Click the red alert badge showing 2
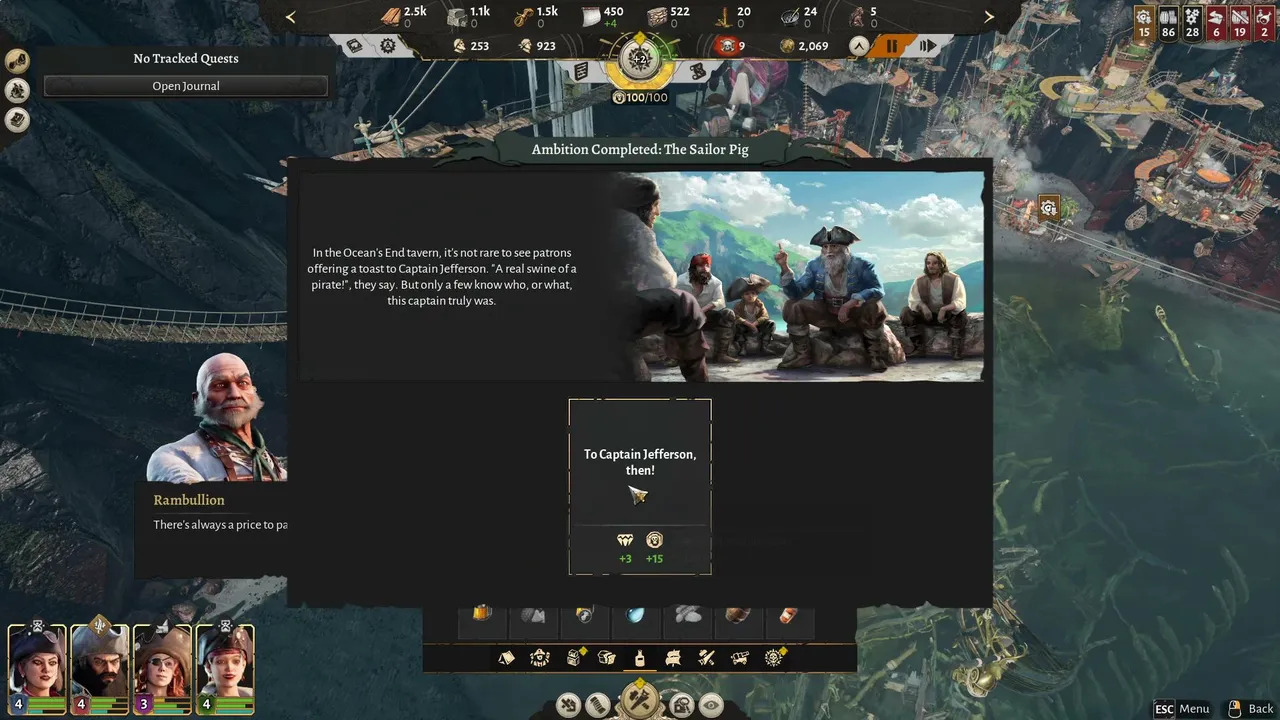1280x720 pixels. [x=1264, y=23]
